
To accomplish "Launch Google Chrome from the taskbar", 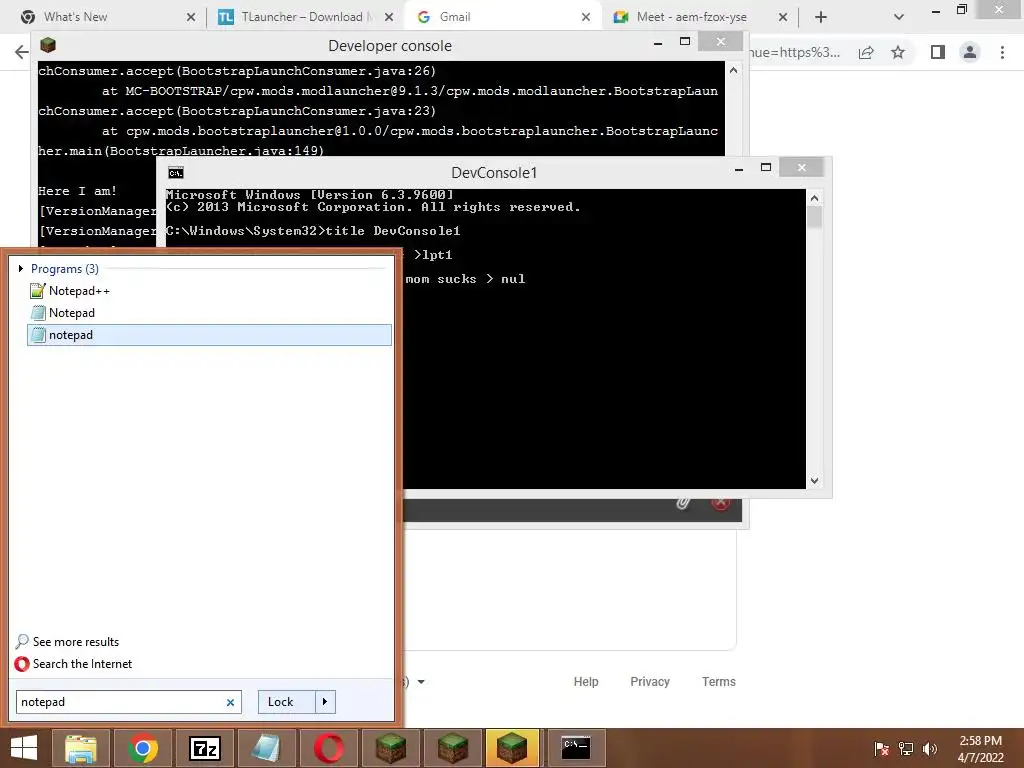I will (x=142, y=748).
